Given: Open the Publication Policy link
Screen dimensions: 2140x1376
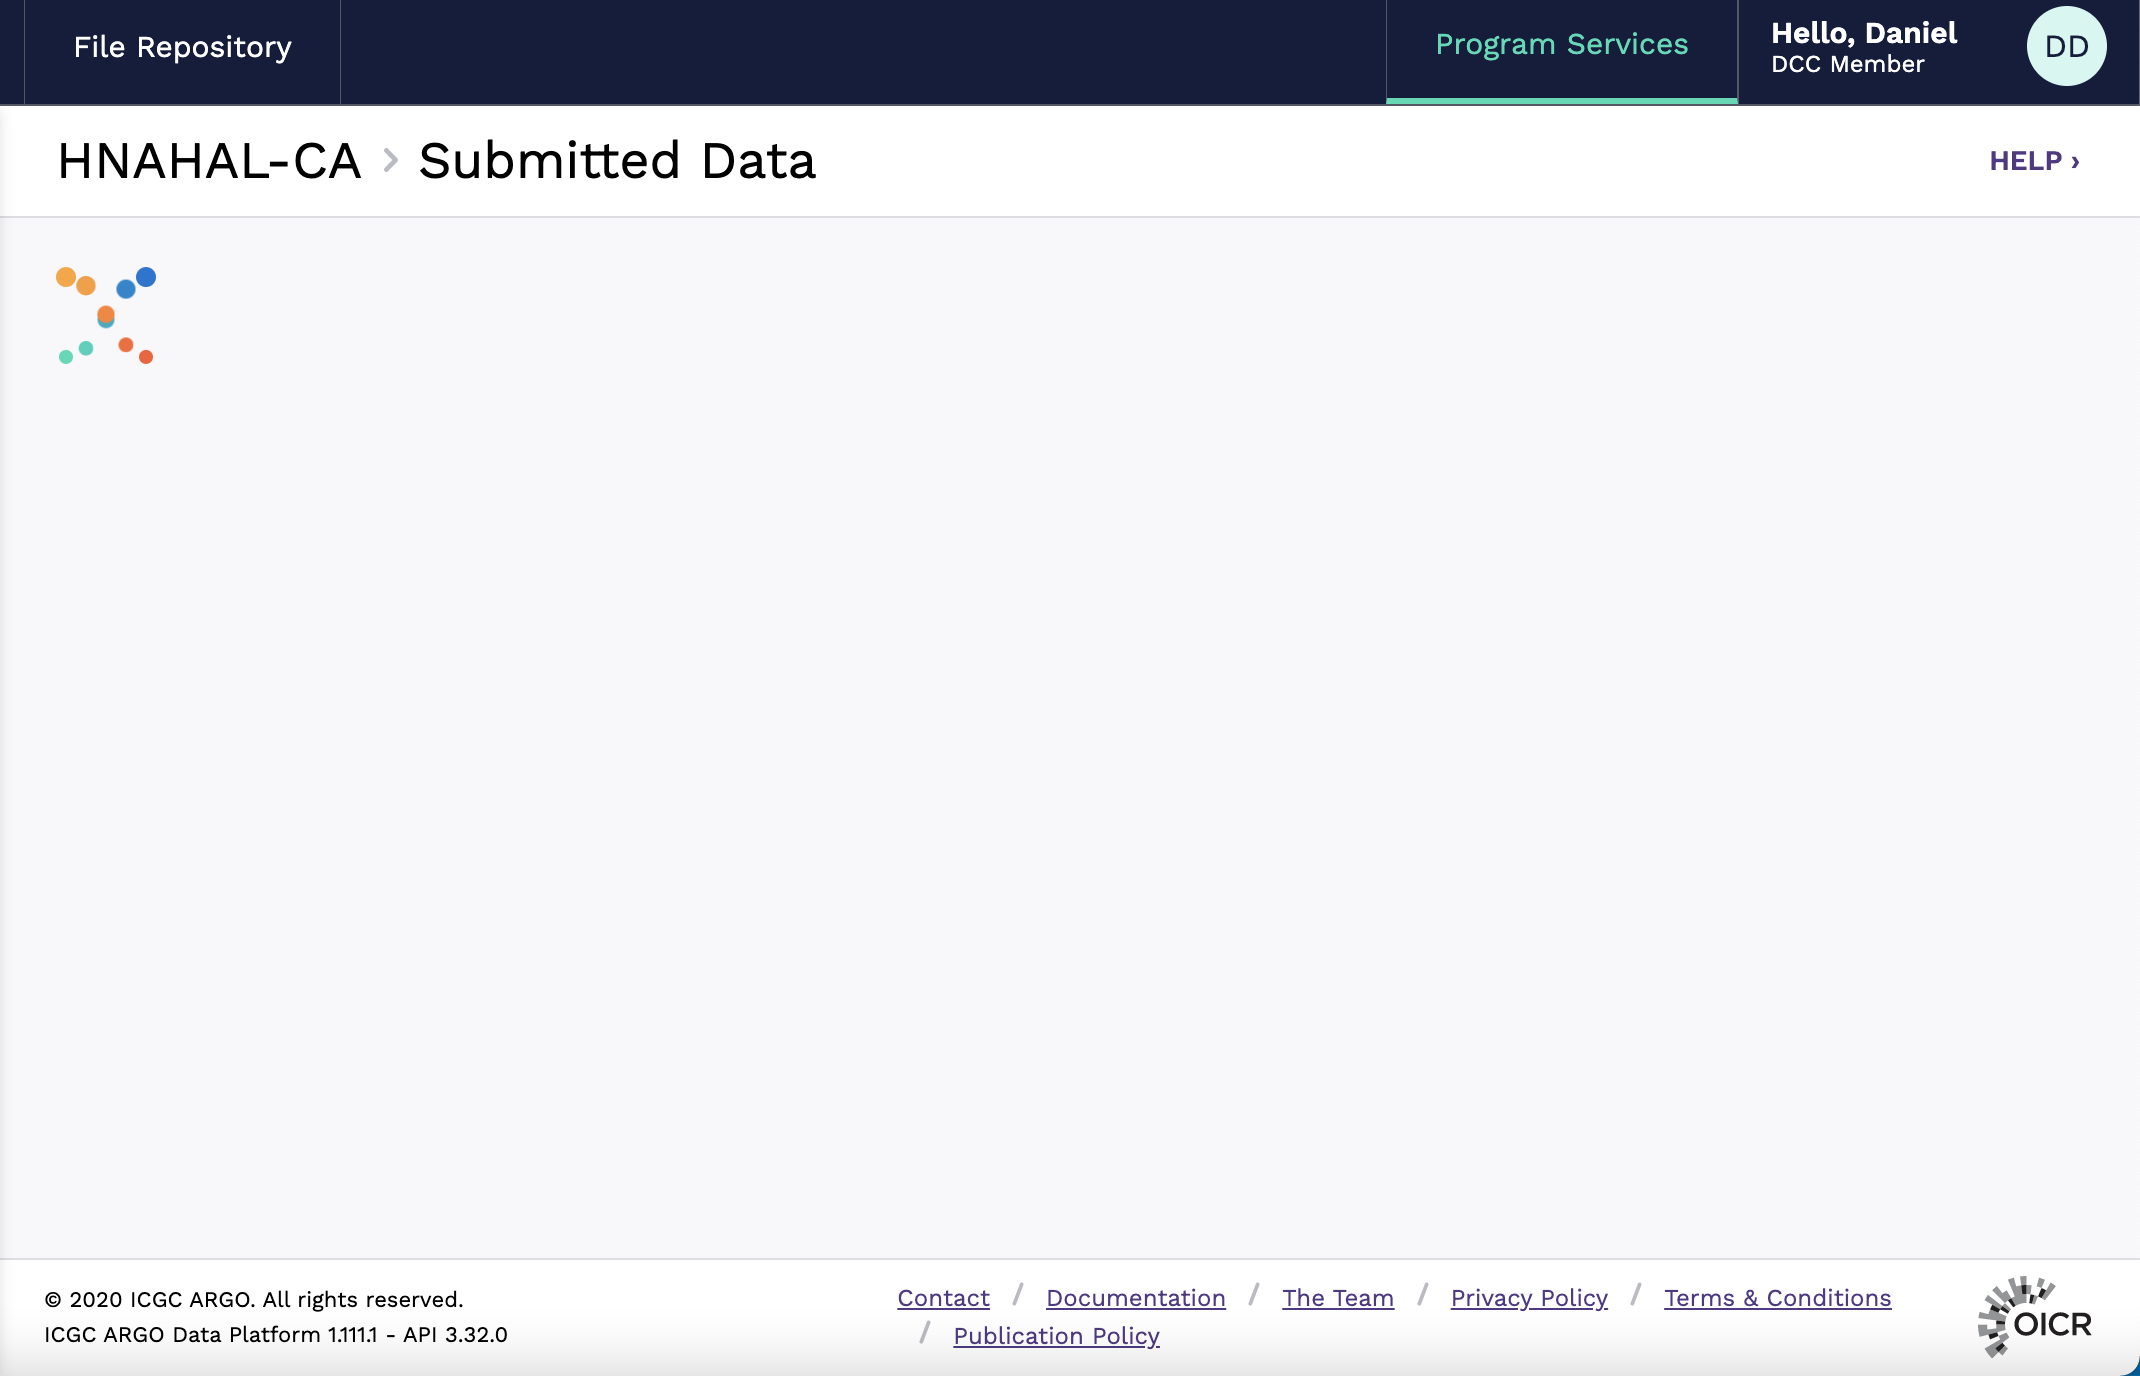Looking at the screenshot, I should [1056, 1336].
